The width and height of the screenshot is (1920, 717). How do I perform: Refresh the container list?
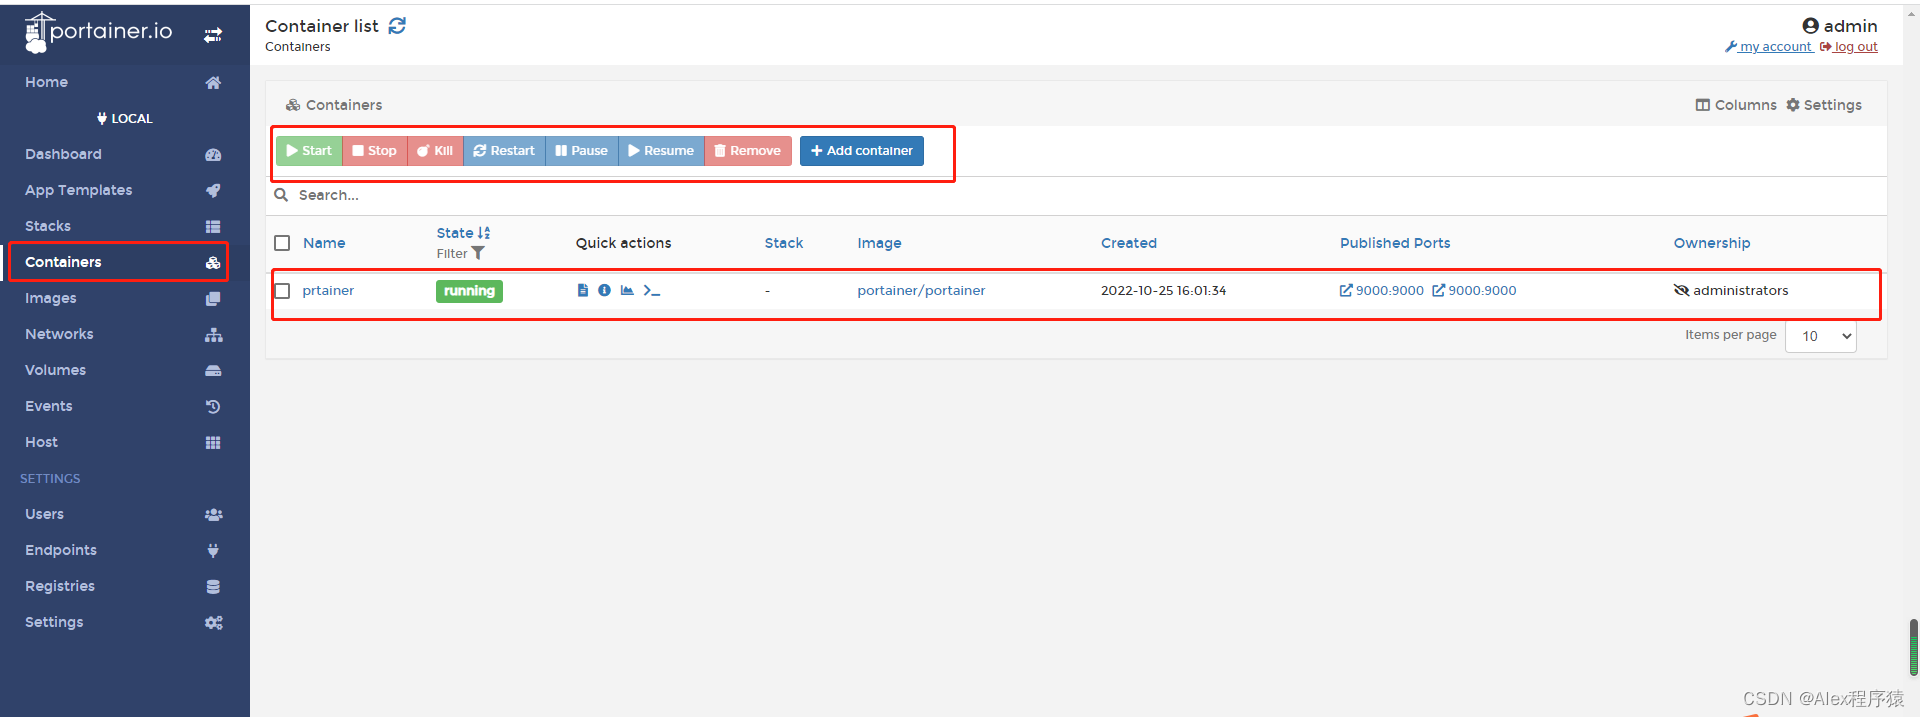[397, 26]
